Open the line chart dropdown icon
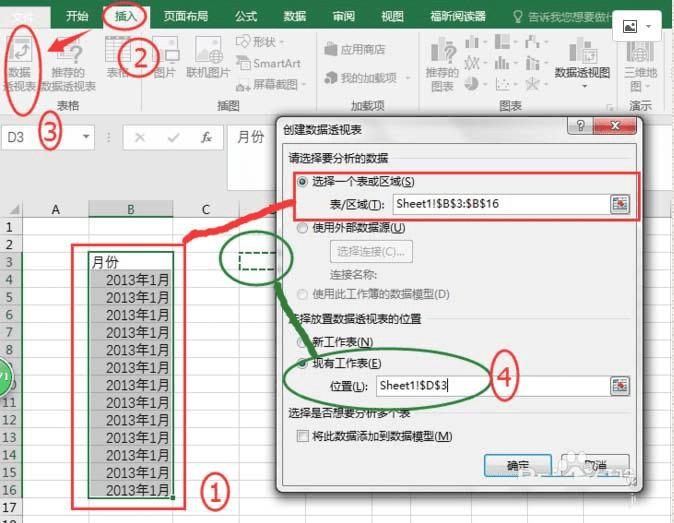Viewport: 674px width, 523px height. [475, 63]
